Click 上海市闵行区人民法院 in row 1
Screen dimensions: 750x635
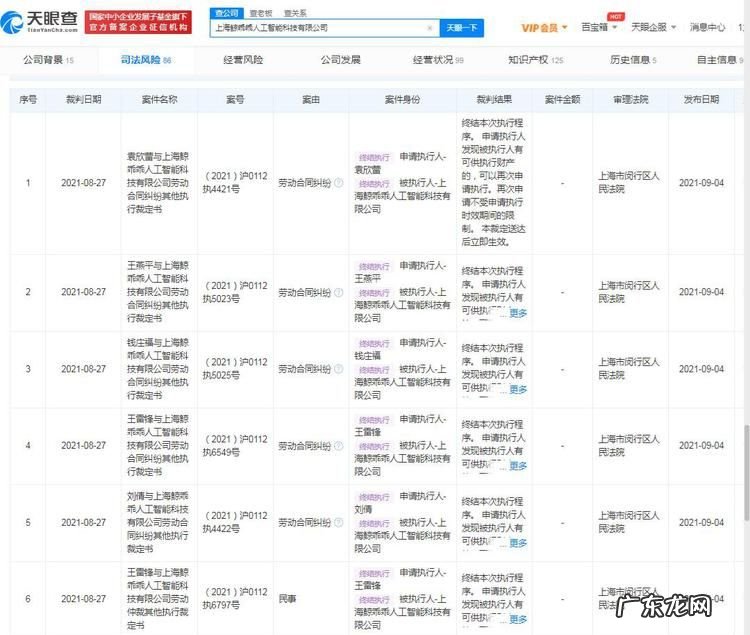(x=629, y=183)
